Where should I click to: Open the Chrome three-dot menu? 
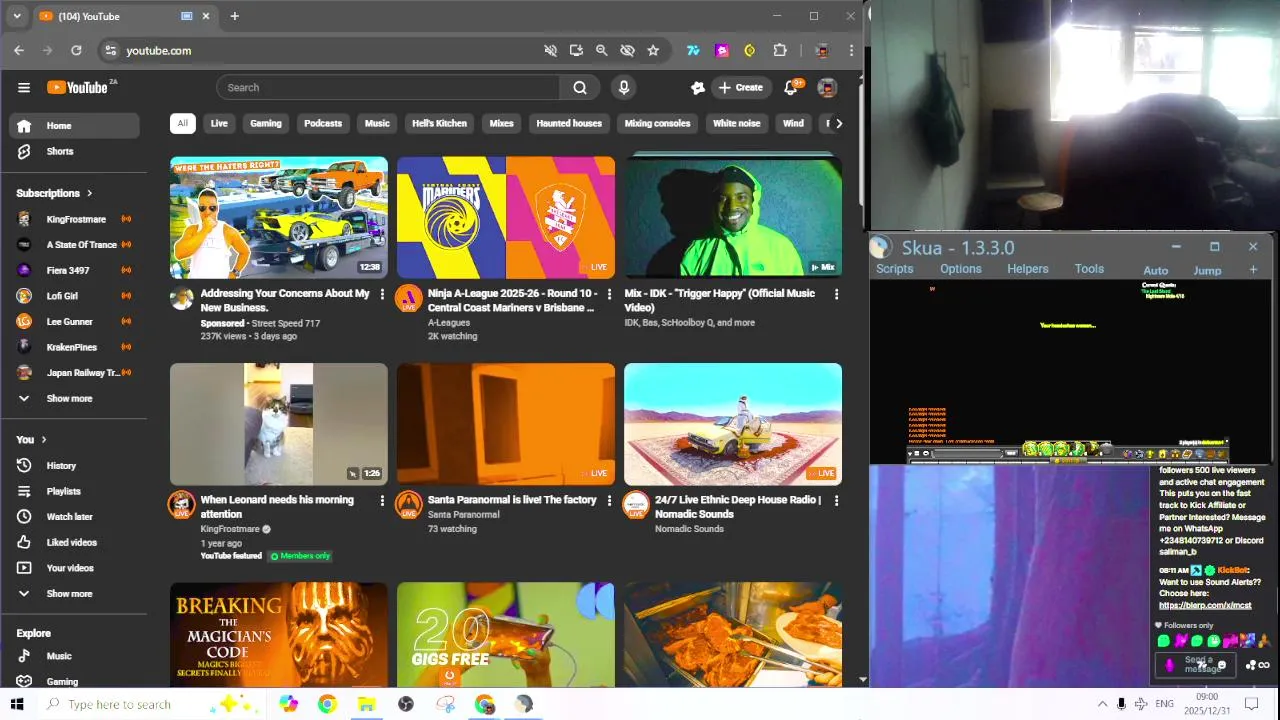point(851,50)
